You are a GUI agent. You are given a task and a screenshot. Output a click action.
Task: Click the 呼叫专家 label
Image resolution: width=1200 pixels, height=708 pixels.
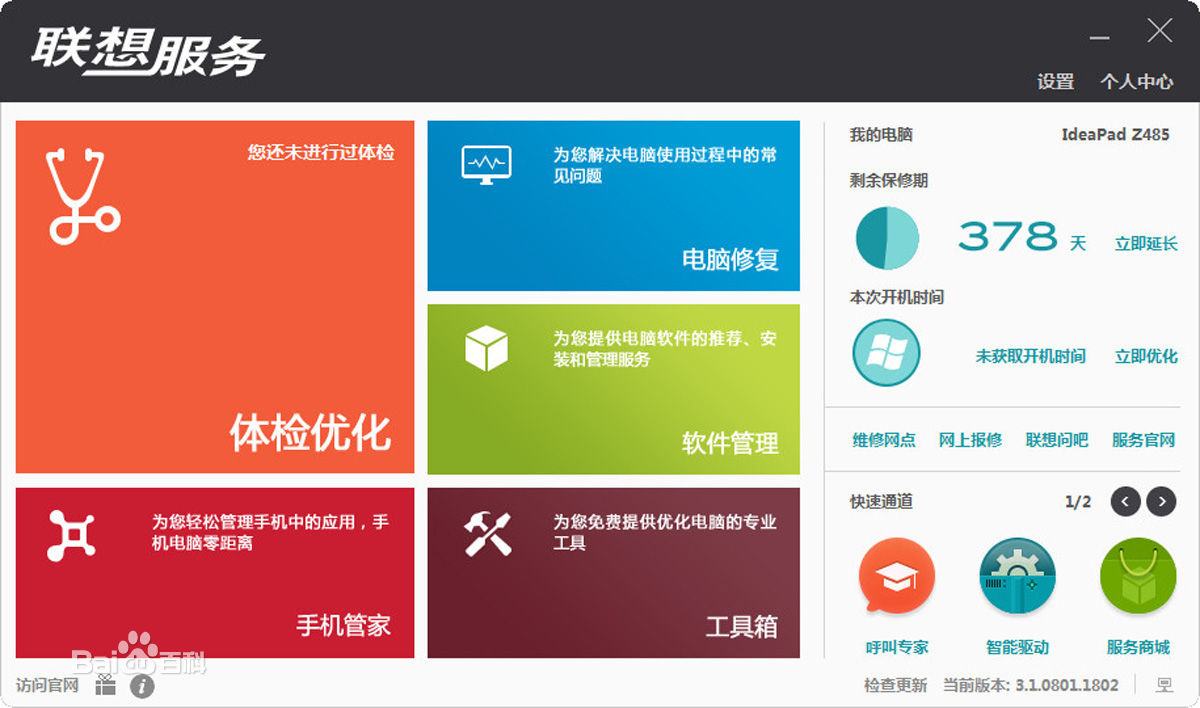897,647
